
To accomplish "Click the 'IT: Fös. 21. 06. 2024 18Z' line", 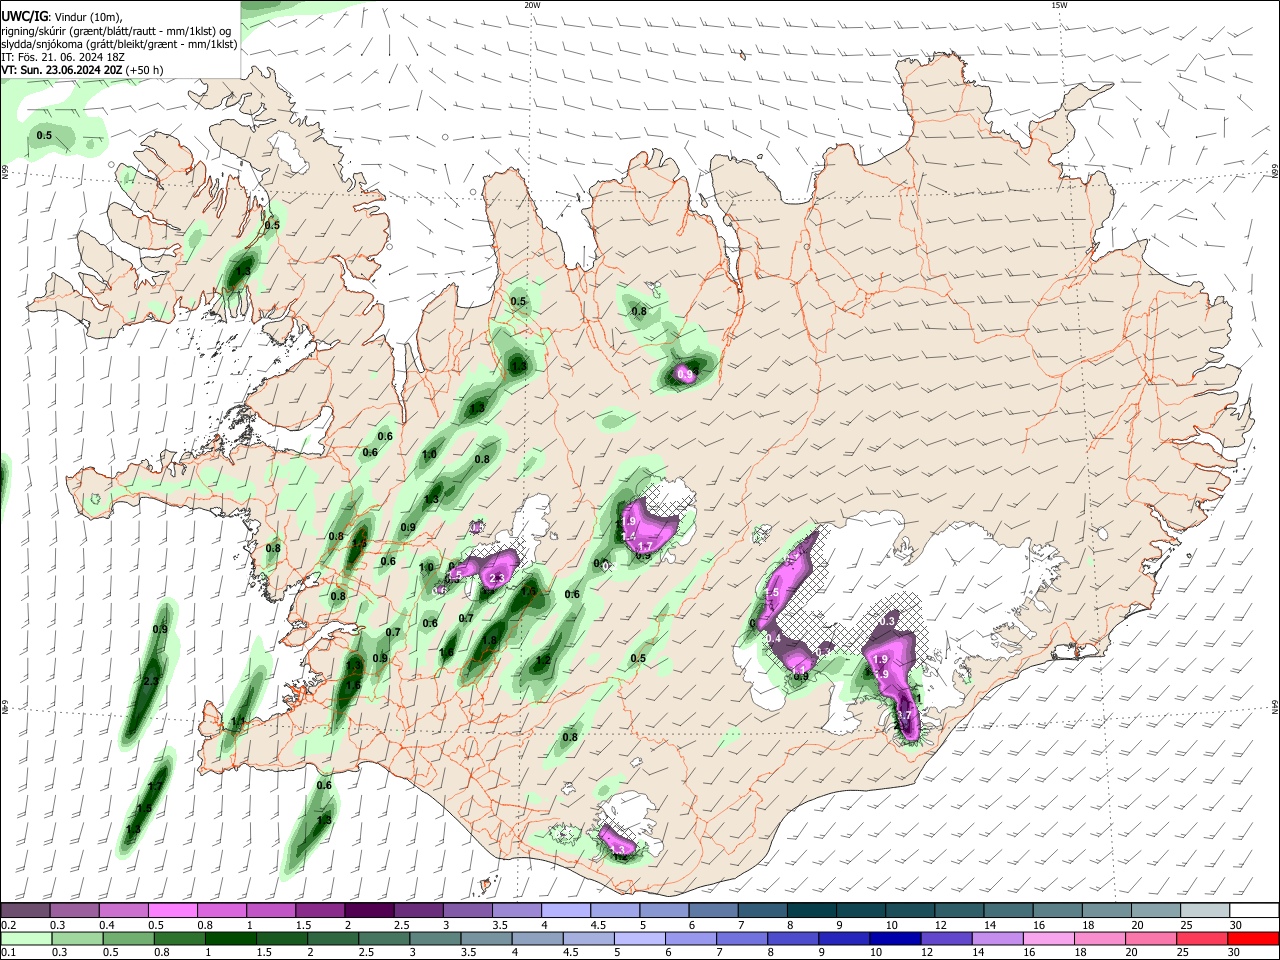I will pos(65,57).
